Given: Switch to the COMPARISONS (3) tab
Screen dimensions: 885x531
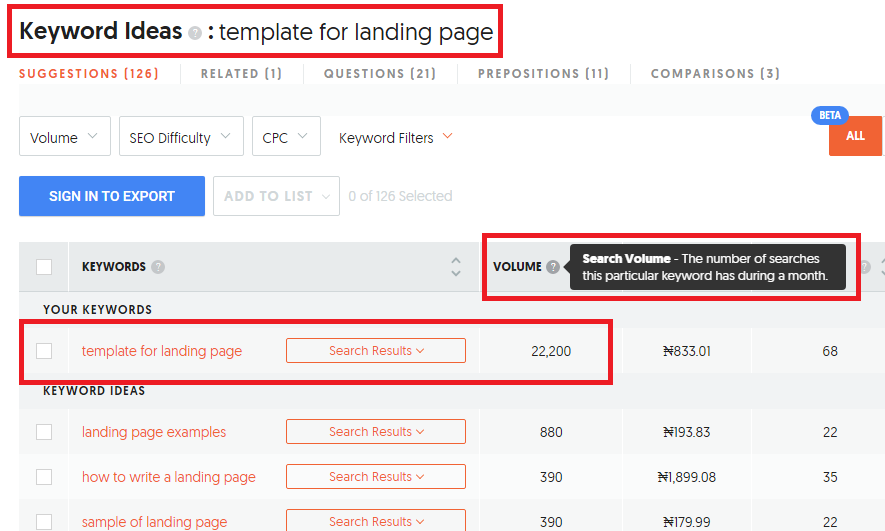Looking at the screenshot, I should [715, 74].
